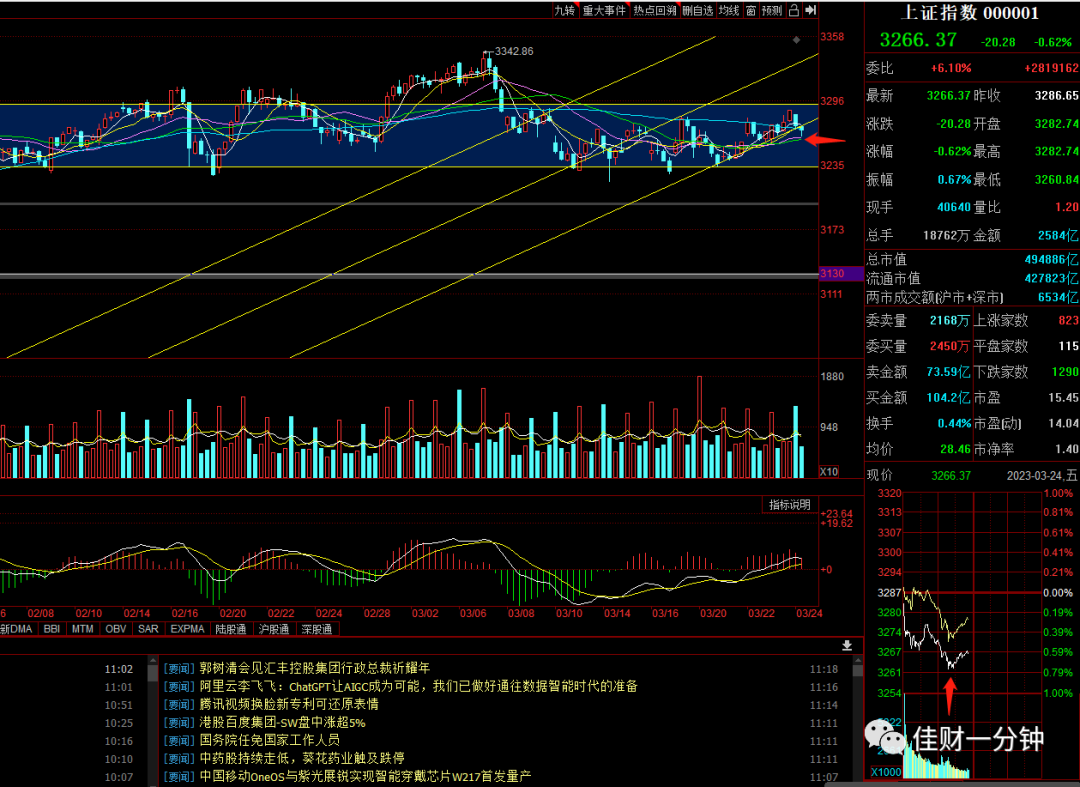Switch to the EXPMA indicator tab
The image size is (1080, 787).
point(187,629)
